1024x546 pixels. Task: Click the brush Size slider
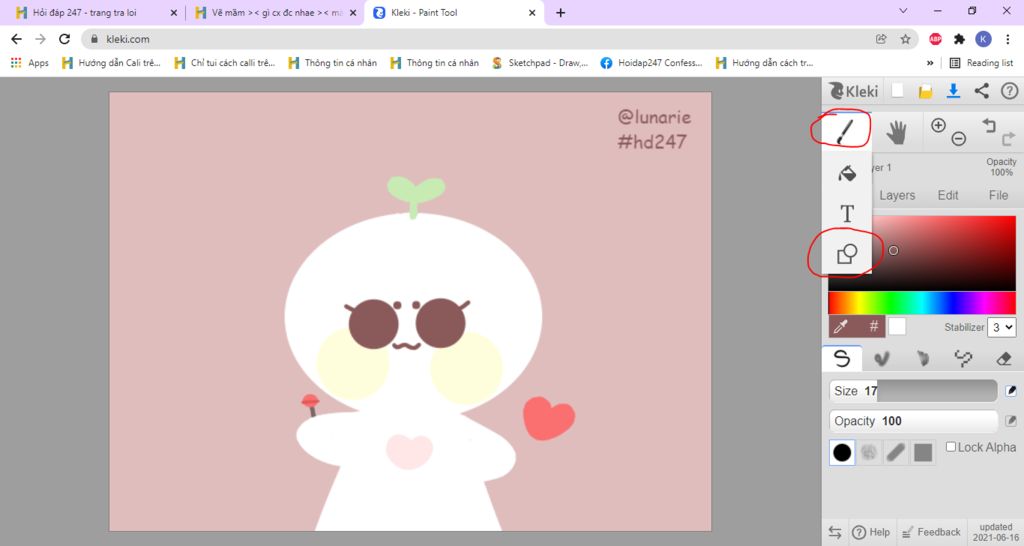[913, 391]
